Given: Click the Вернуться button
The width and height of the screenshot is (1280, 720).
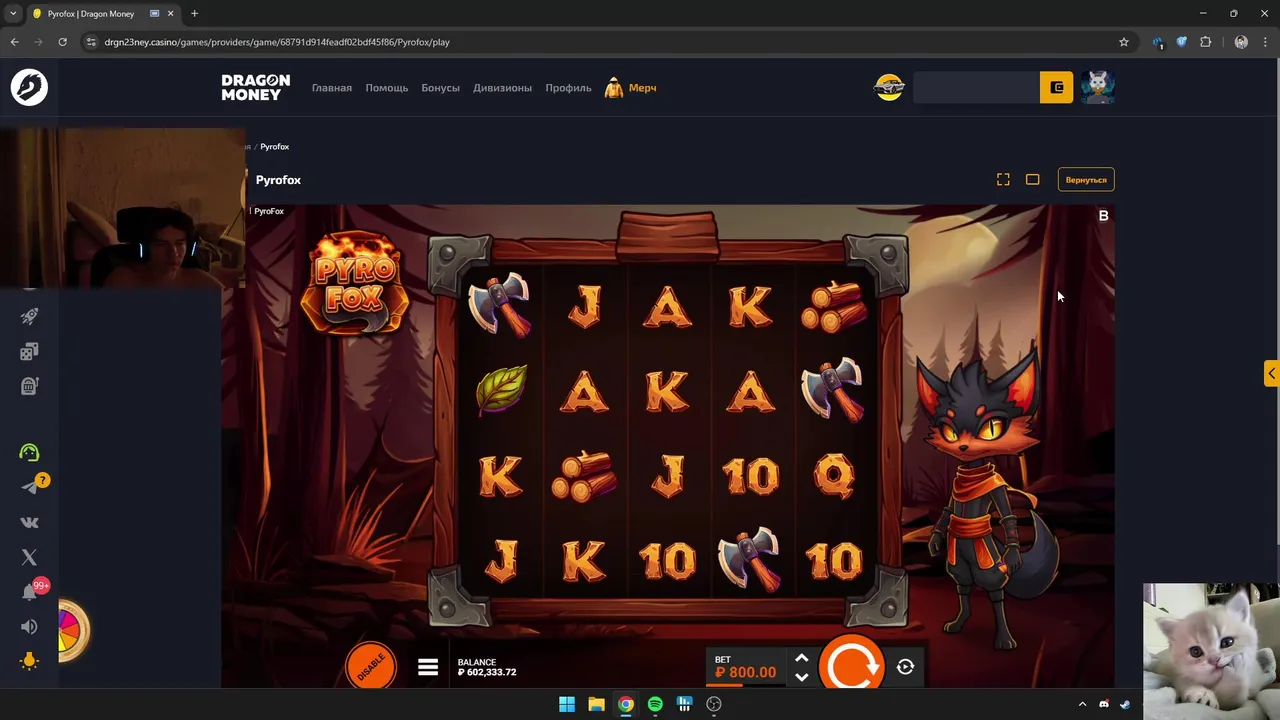Looking at the screenshot, I should click(1086, 180).
